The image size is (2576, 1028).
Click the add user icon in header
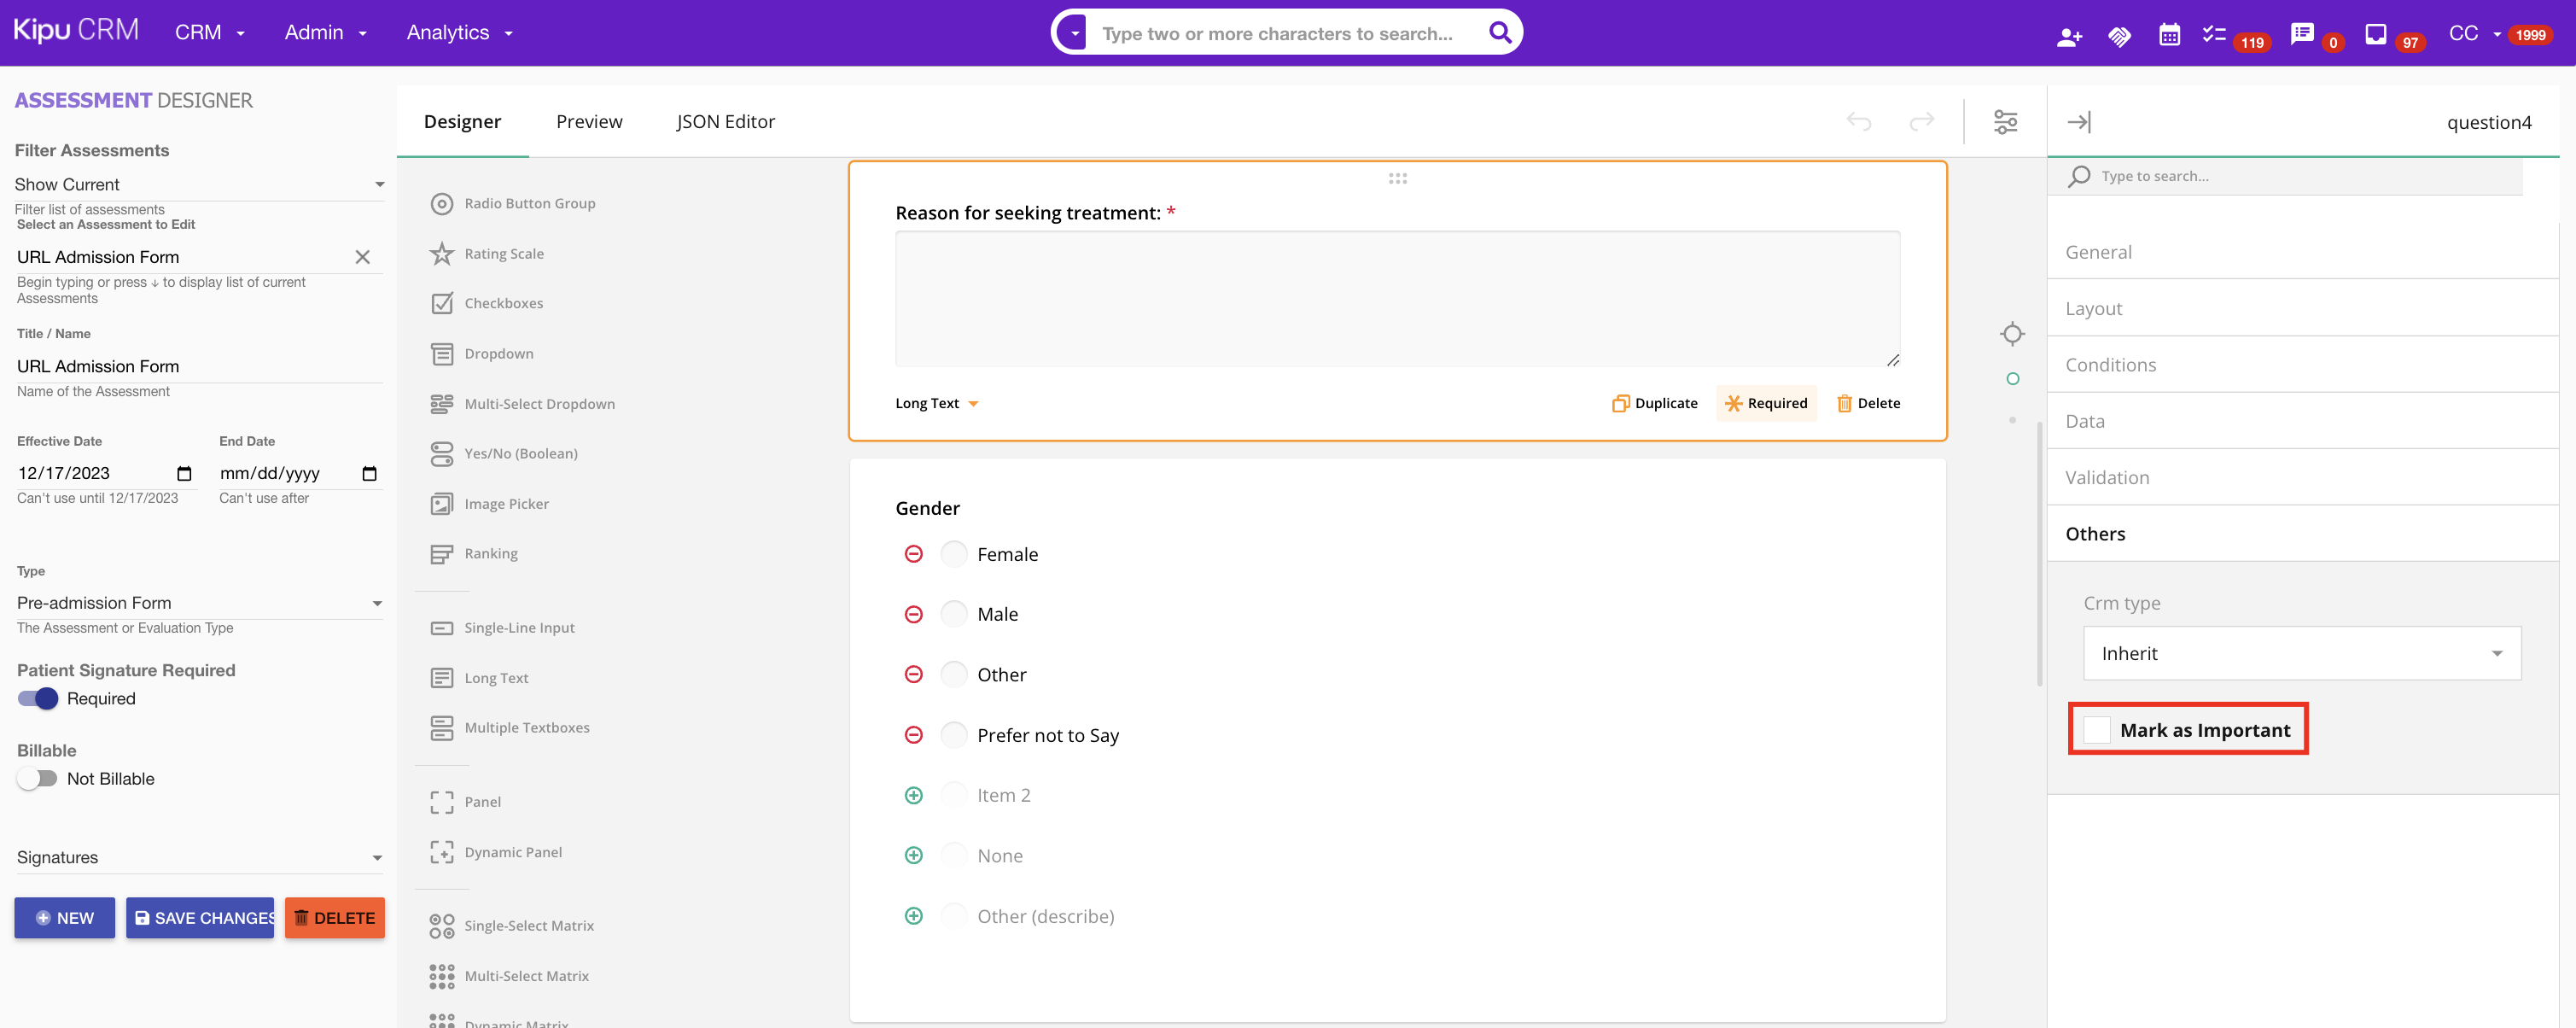tap(2069, 37)
